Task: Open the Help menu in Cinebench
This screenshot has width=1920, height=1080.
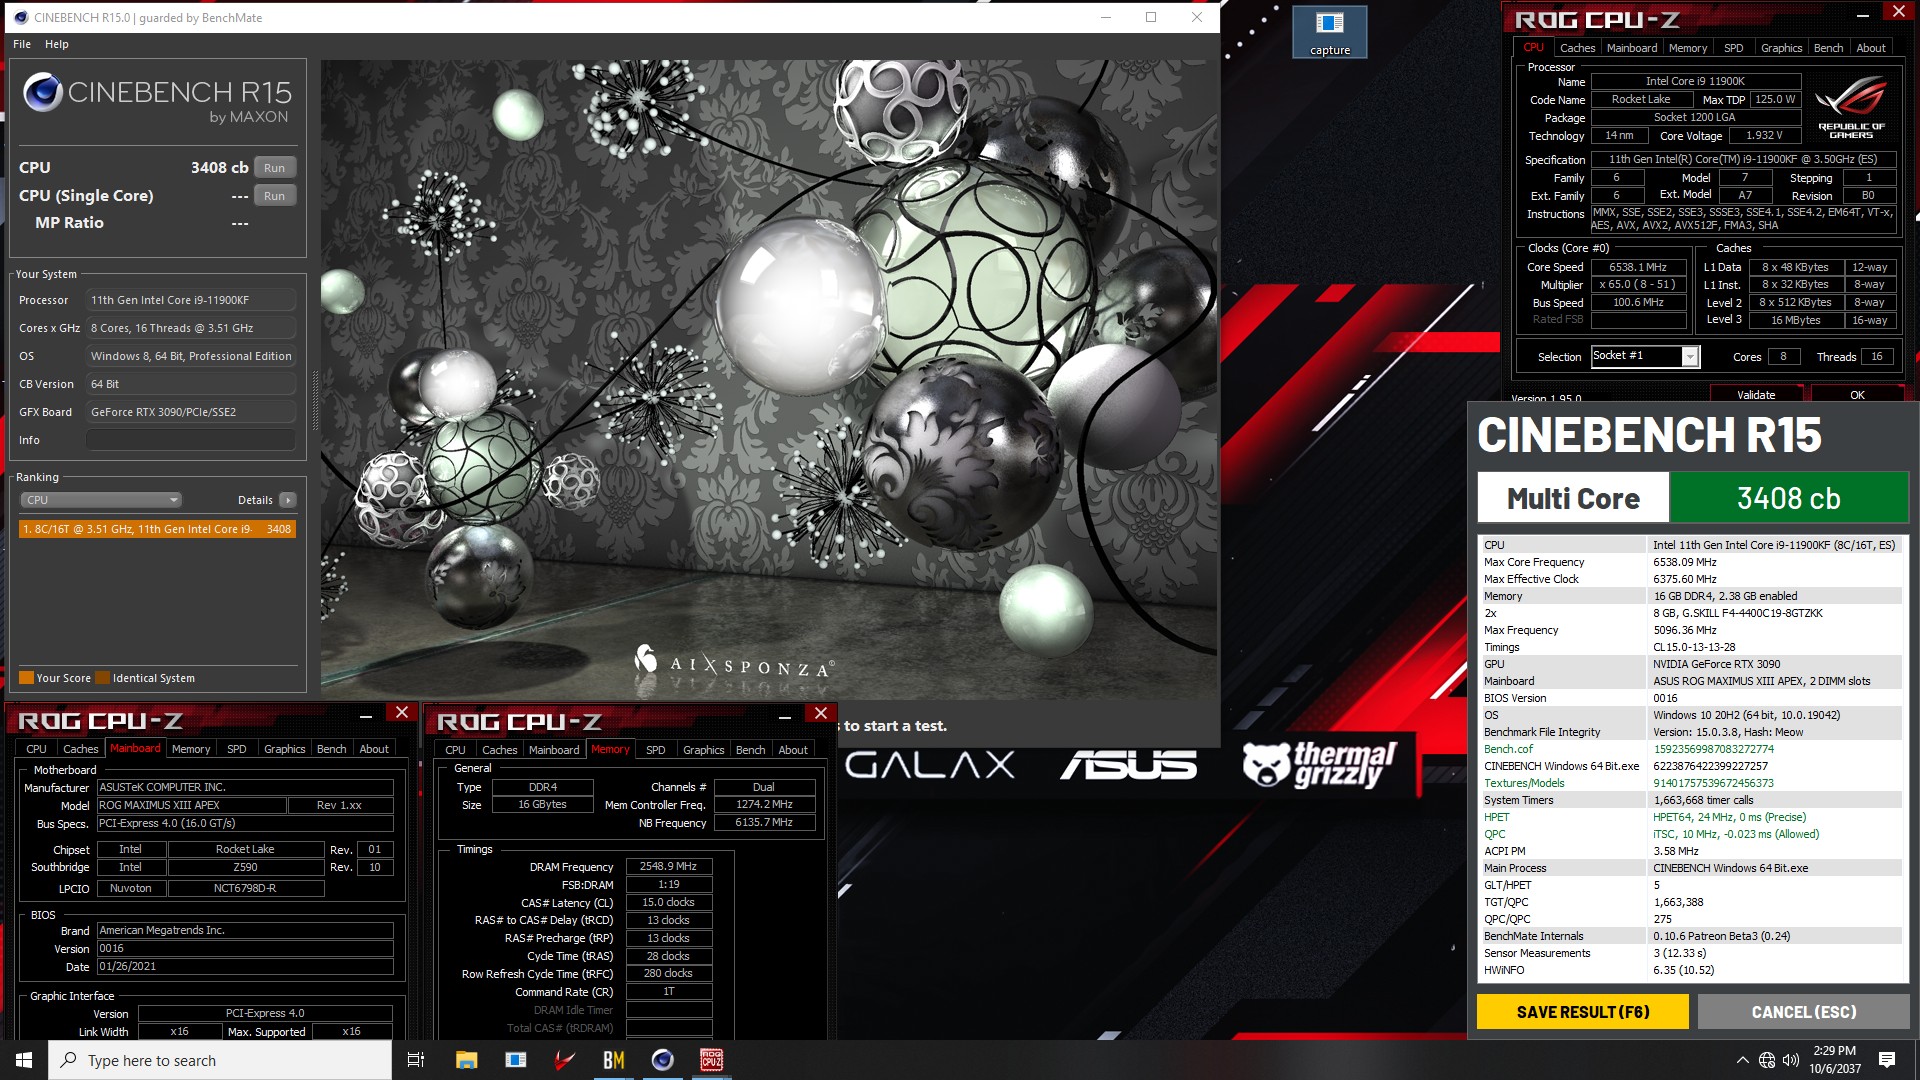Action: (x=57, y=44)
